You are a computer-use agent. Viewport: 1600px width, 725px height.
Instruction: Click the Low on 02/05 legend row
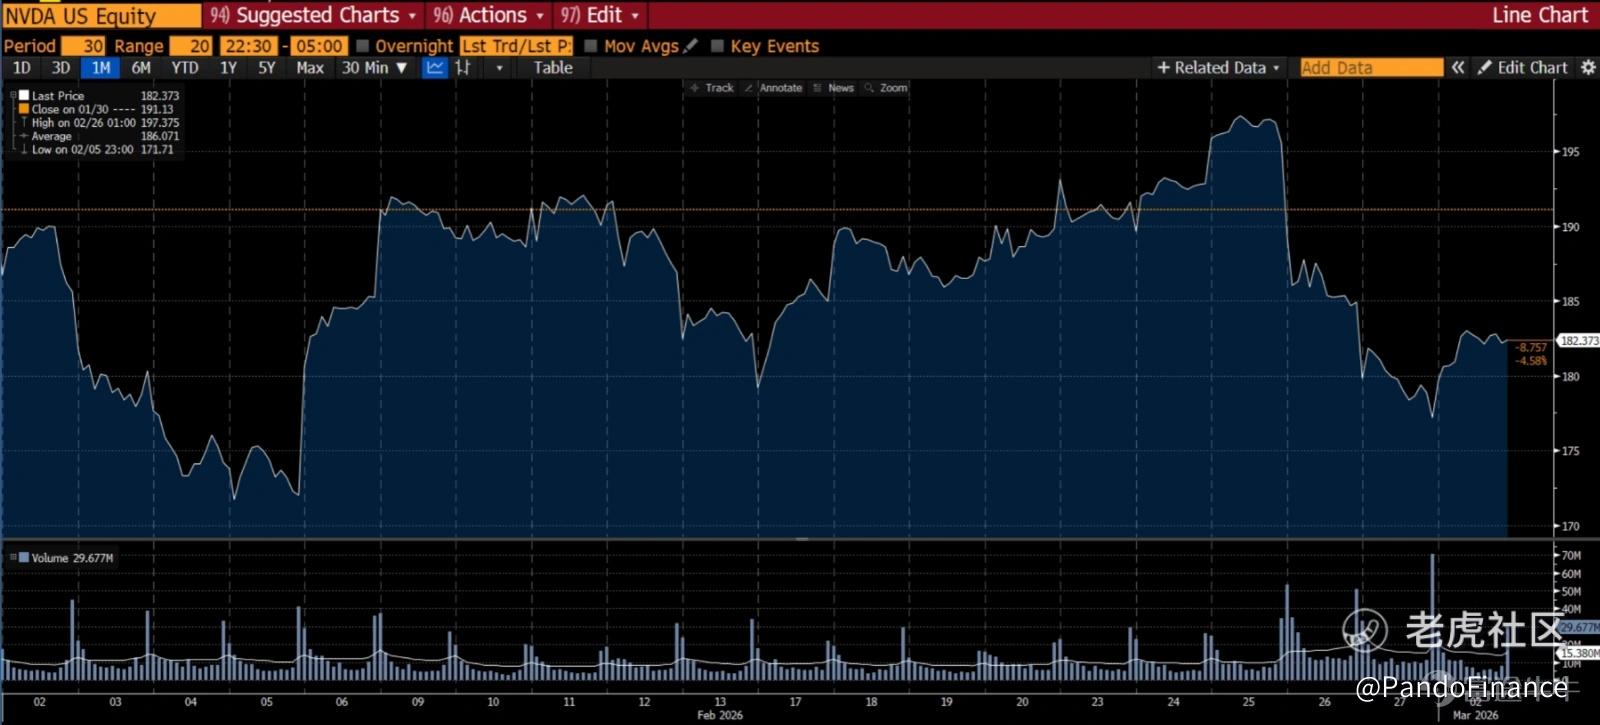point(96,149)
